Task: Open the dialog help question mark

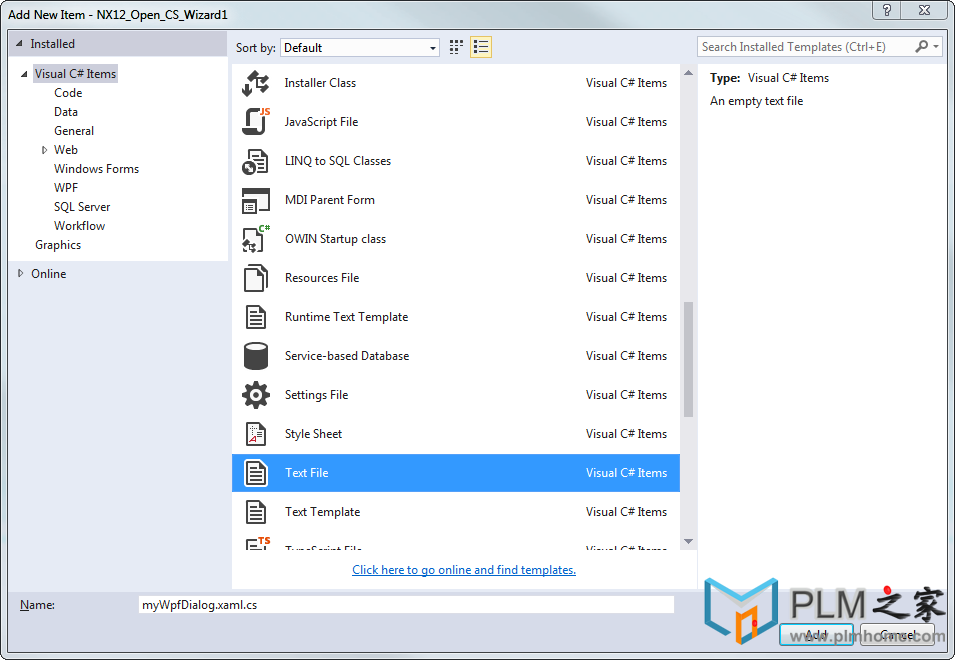Action: 887,10
